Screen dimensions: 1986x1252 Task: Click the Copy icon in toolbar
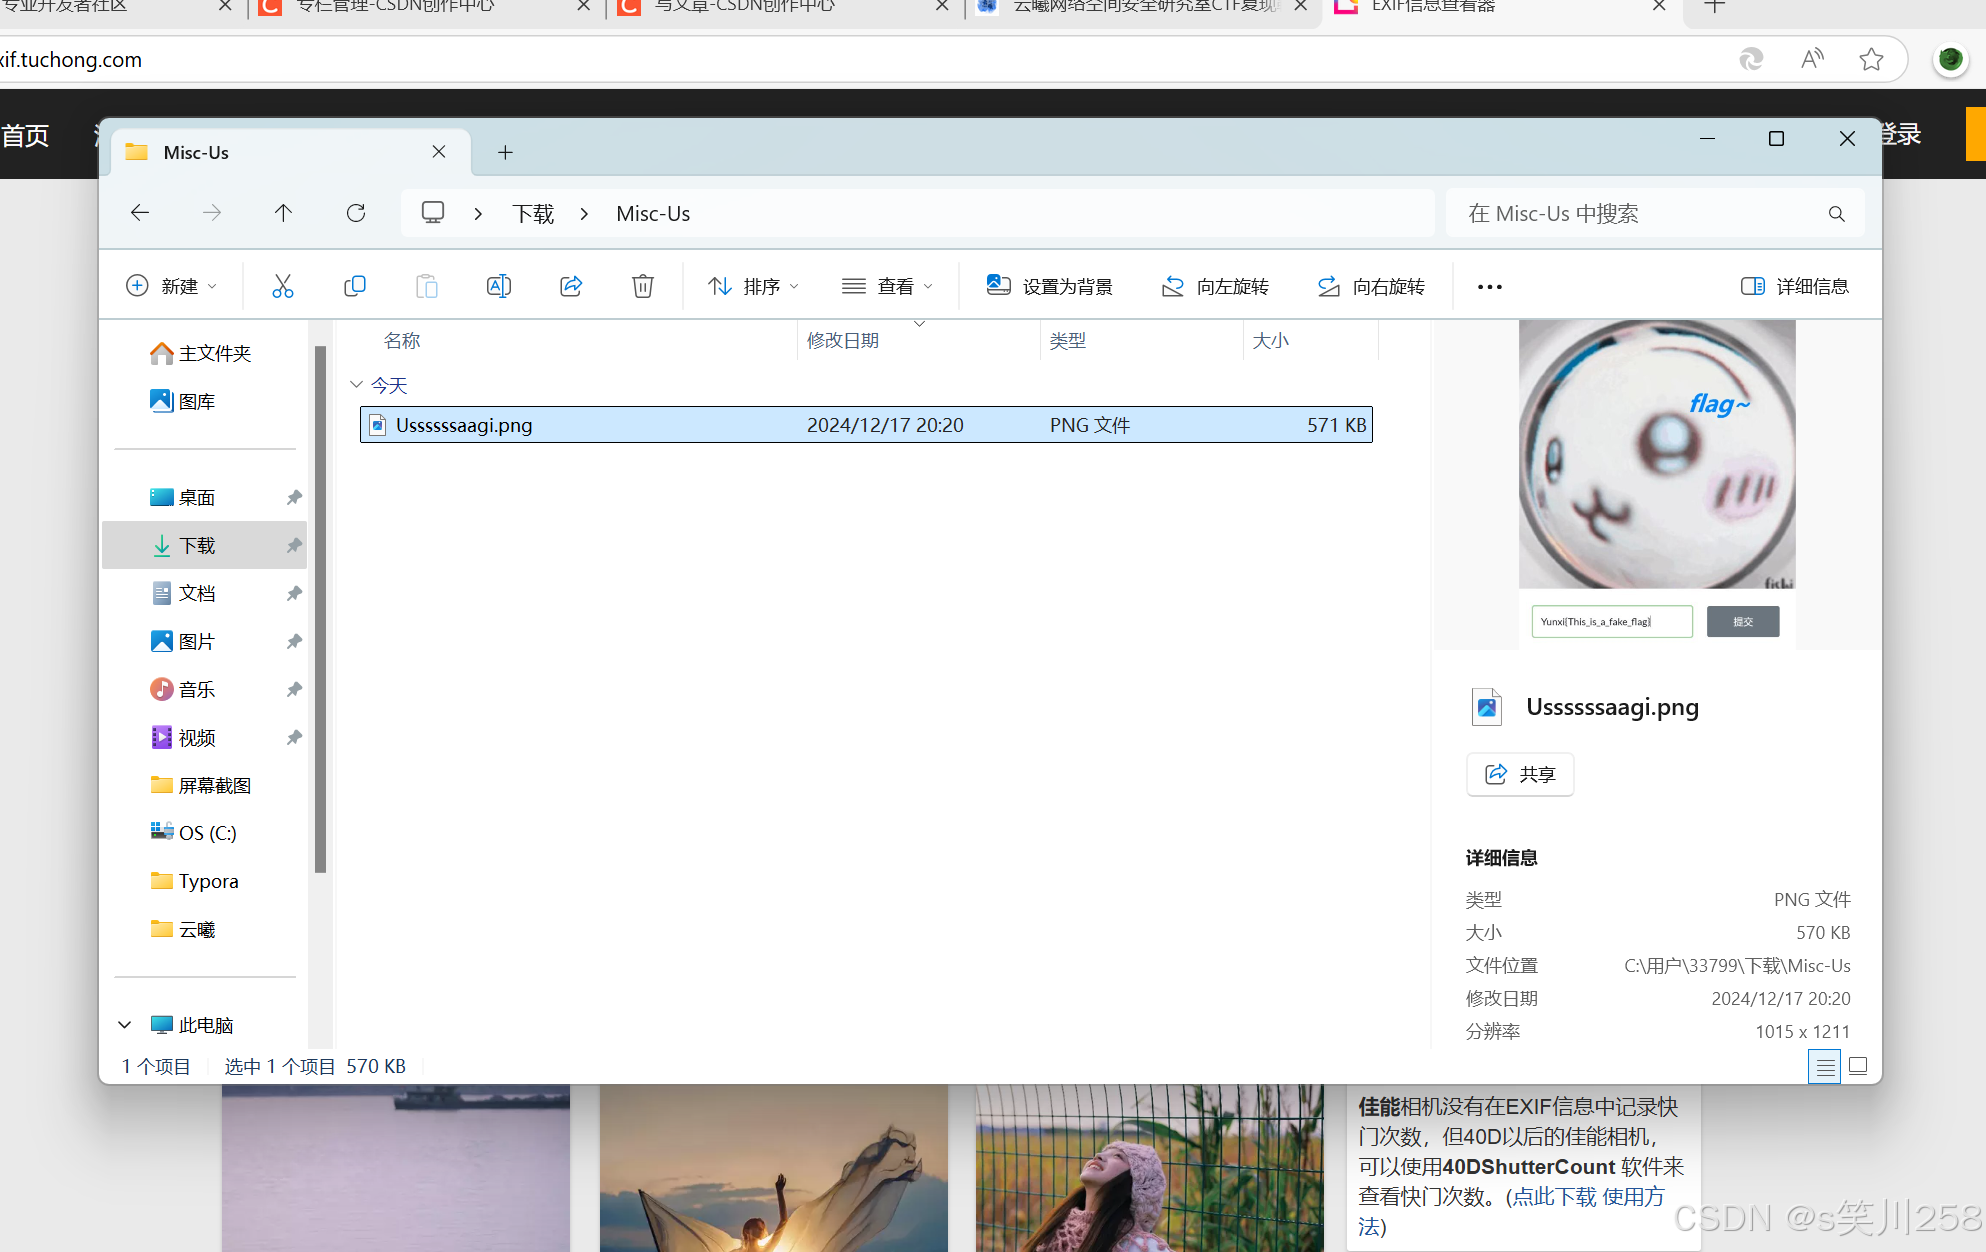354,287
